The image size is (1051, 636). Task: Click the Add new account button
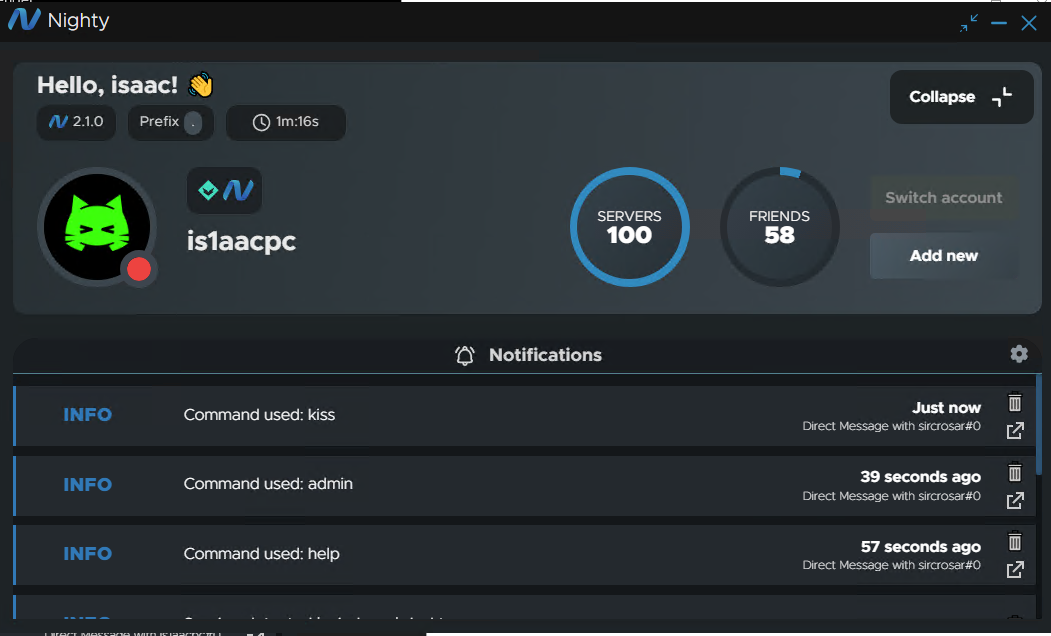point(943,256)
